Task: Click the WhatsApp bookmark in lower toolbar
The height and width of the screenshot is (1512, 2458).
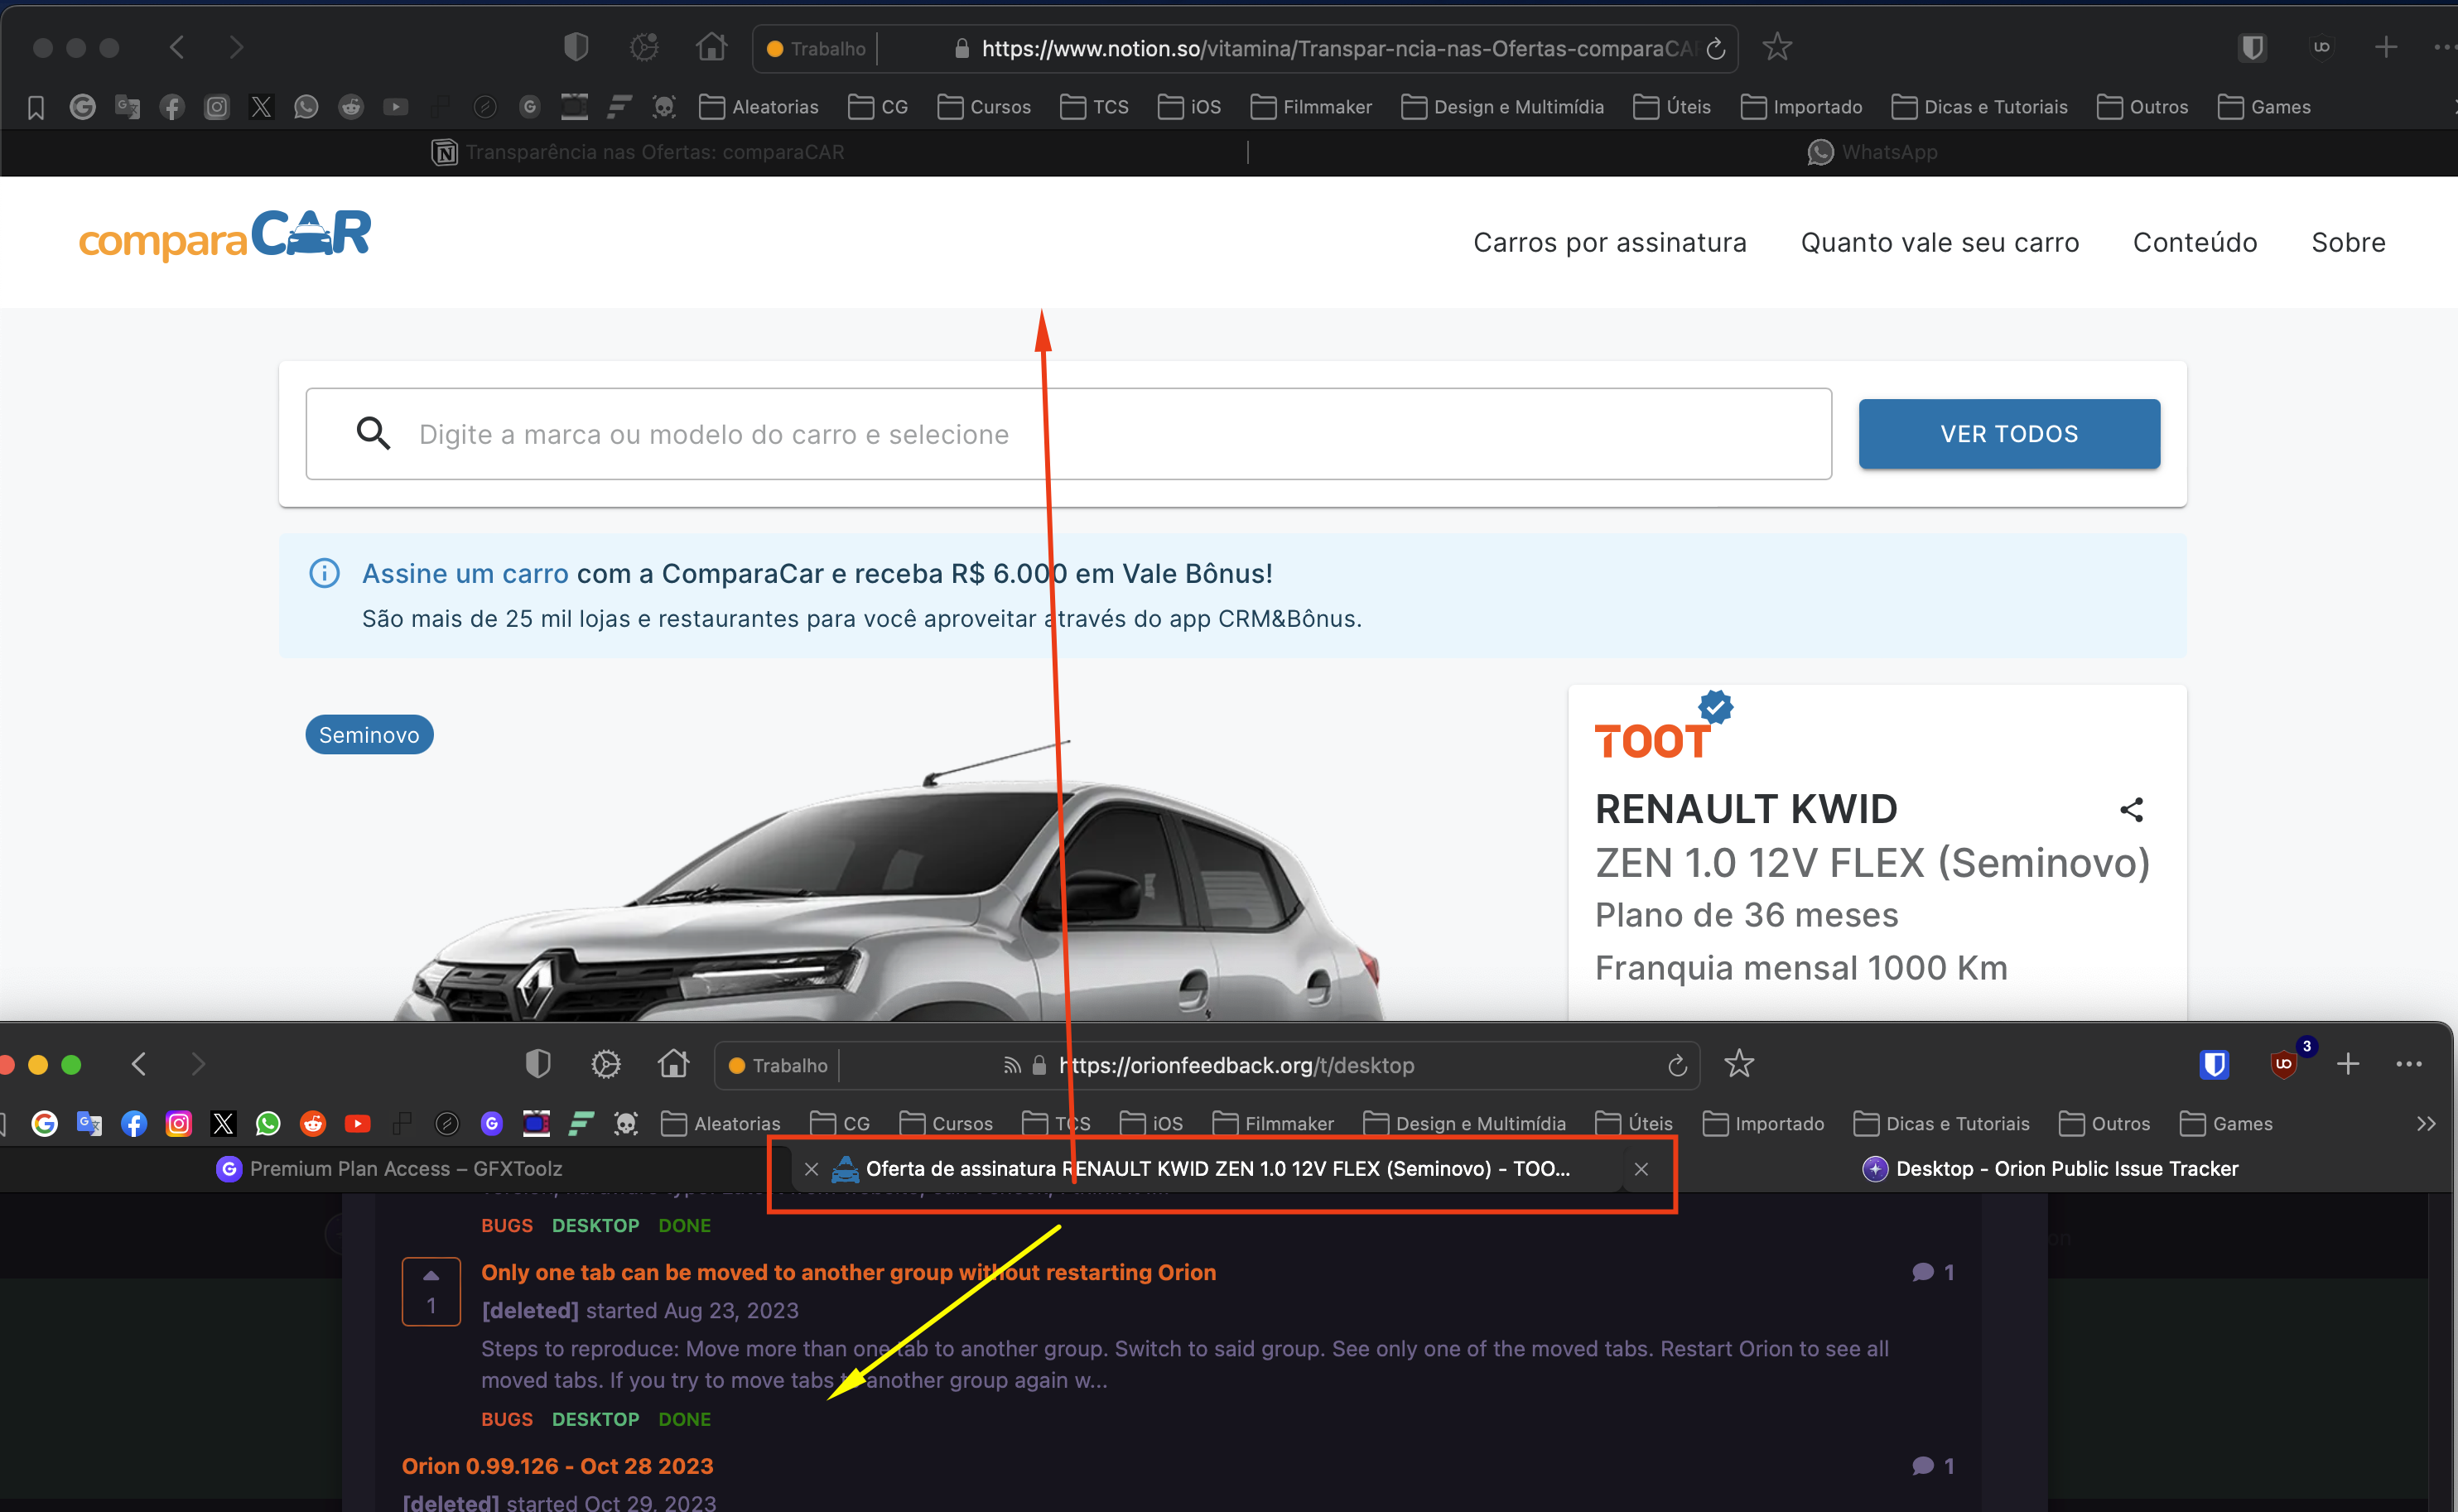Action: (268, 1124)
